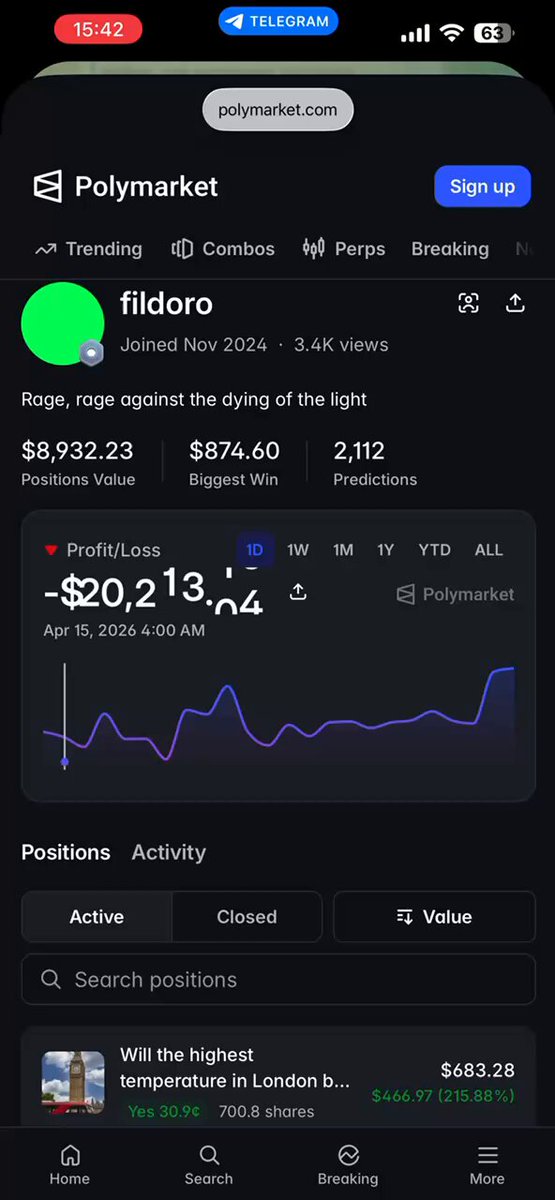The width and height of the screenshot is (555, 1200).
Task: Switch chart range to 1W
Action: coord(298,550)
